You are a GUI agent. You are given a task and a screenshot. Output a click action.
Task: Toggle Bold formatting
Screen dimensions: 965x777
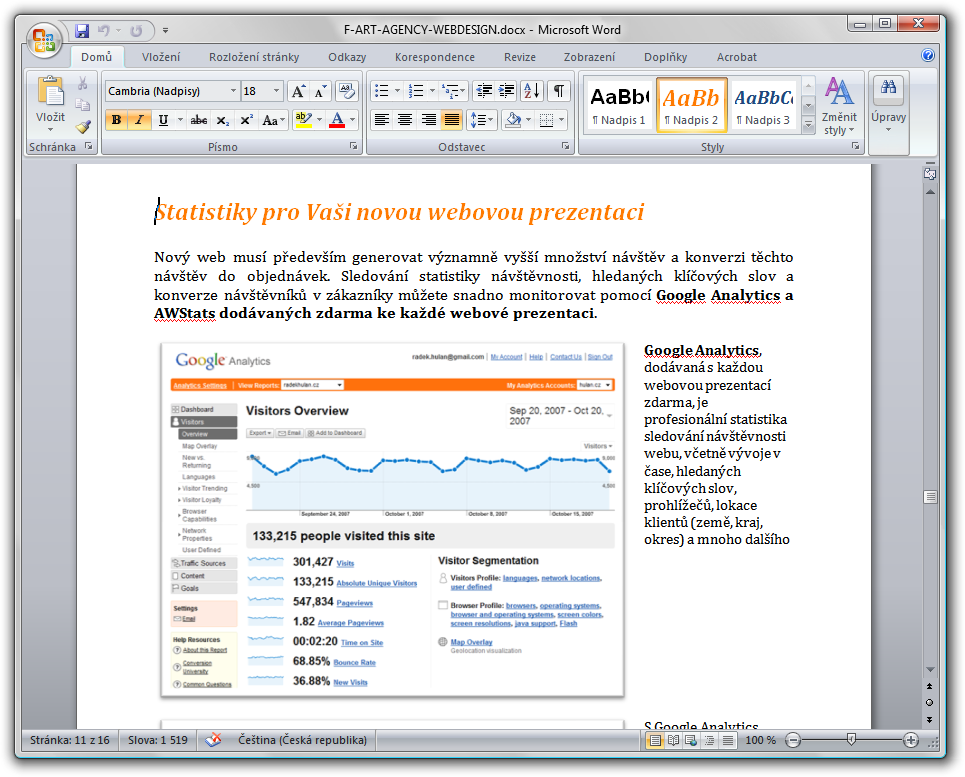[116, 120]
